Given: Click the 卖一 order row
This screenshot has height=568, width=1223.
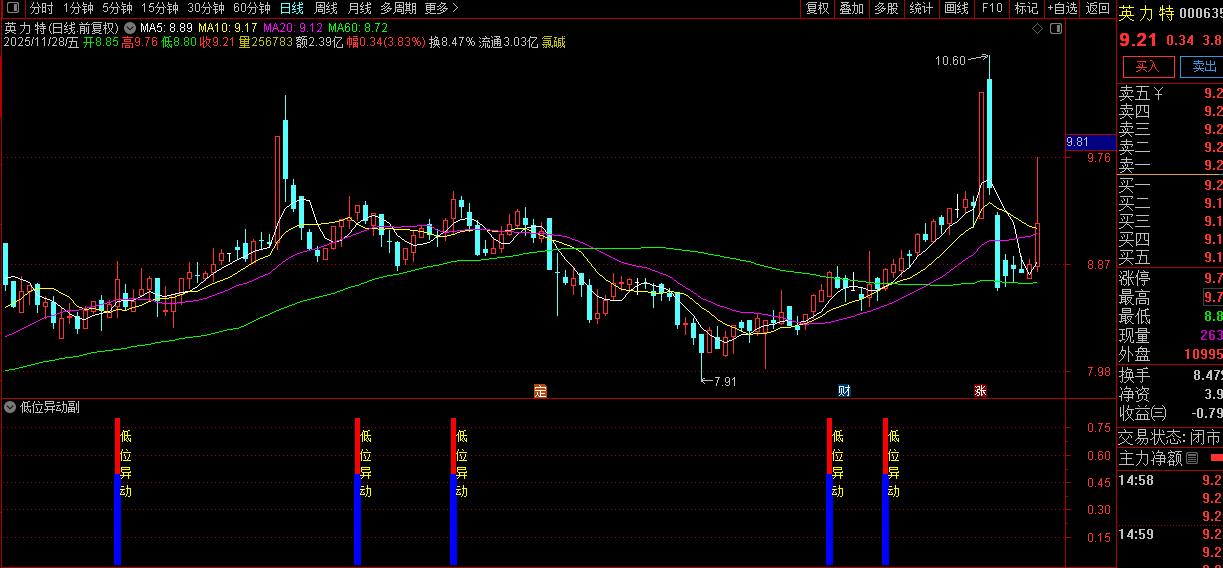Looking at the screenshot, I should [1170, 165].
